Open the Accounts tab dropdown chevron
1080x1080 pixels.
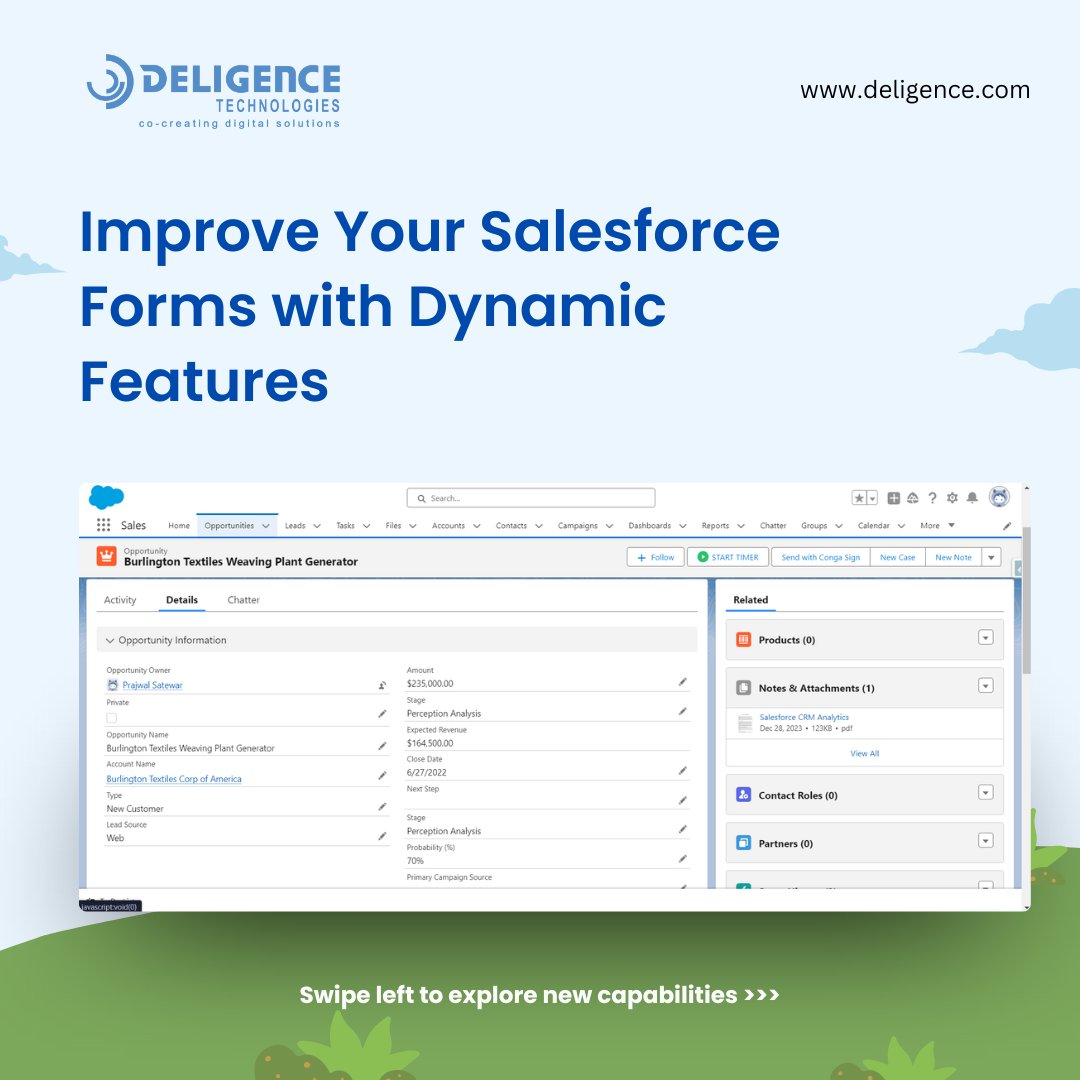(x=477, y=526)
